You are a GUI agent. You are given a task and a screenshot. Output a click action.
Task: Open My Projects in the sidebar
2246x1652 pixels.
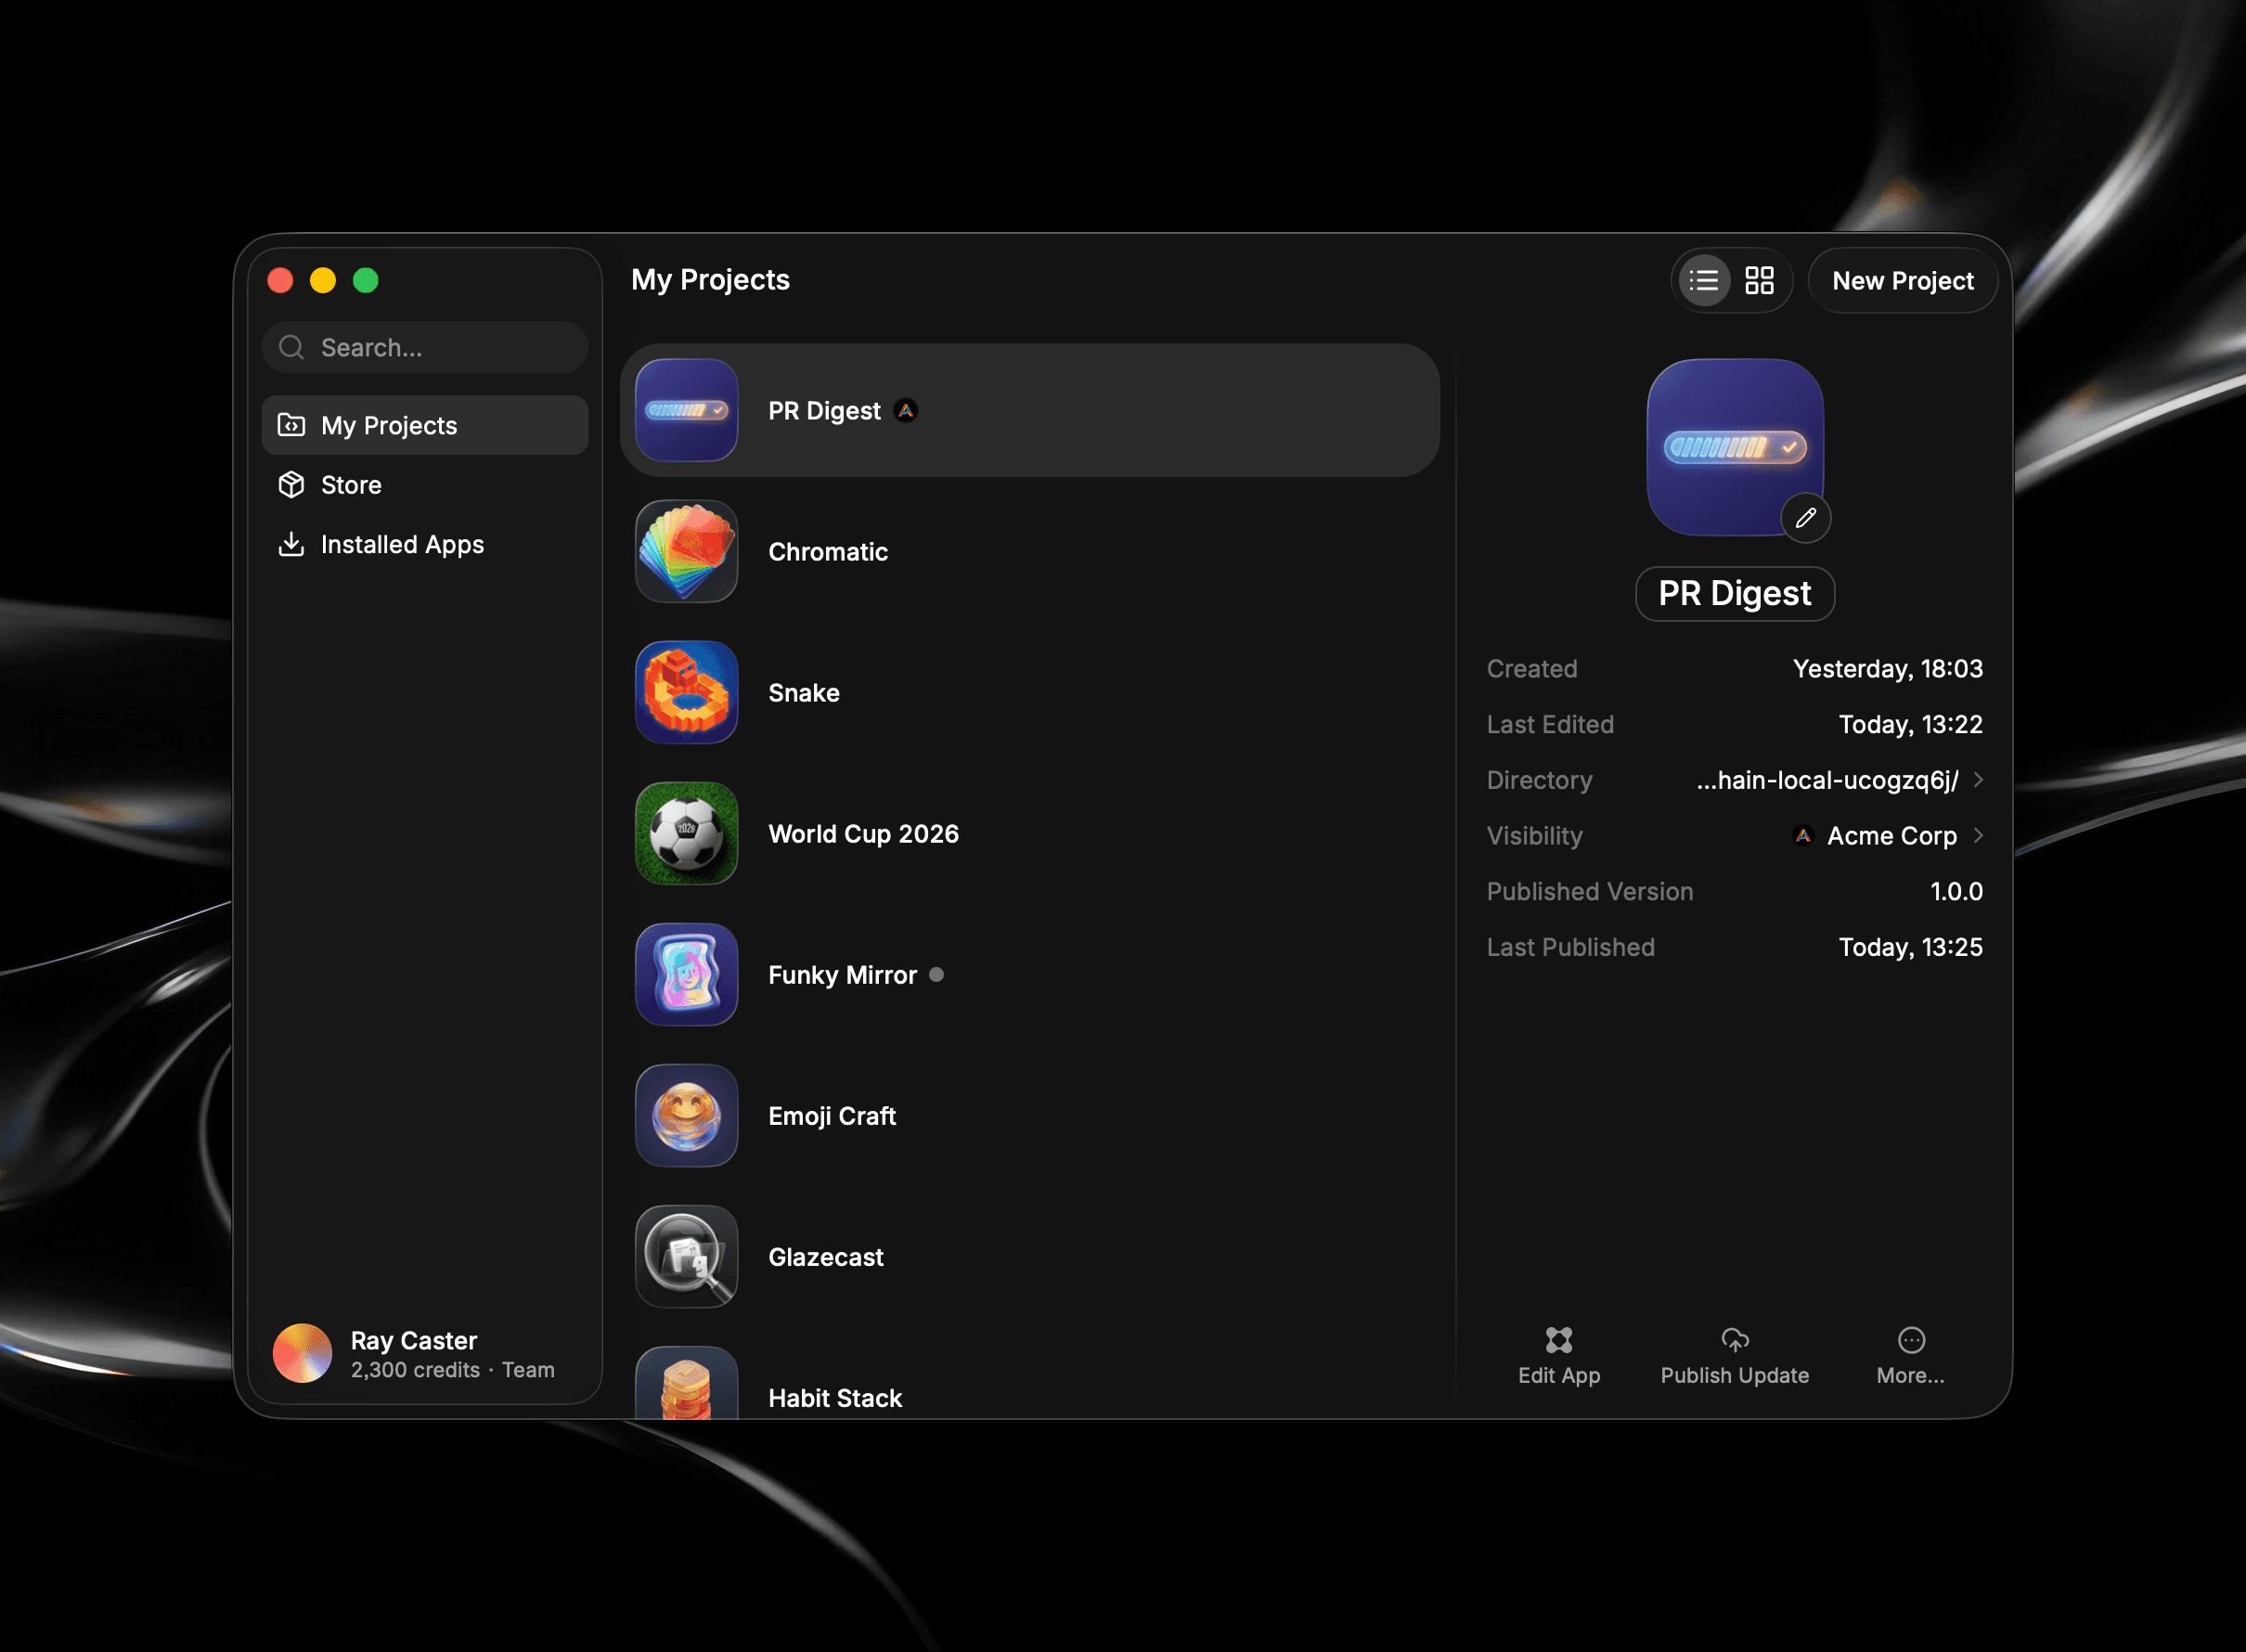point(425,425)
